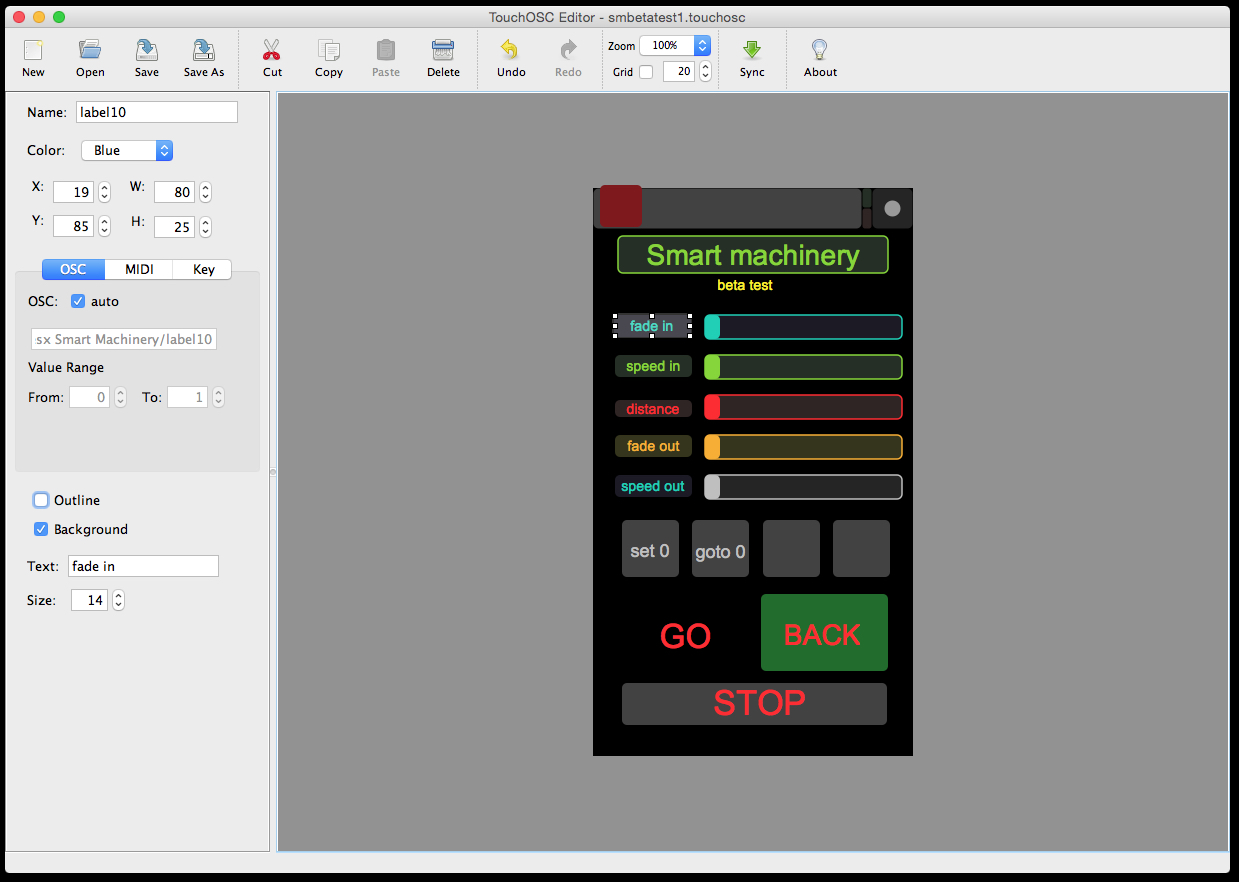Screen dimensions: 1239x882
Task: Click the OSC address field ending in label10
Action: click(124, 339)
